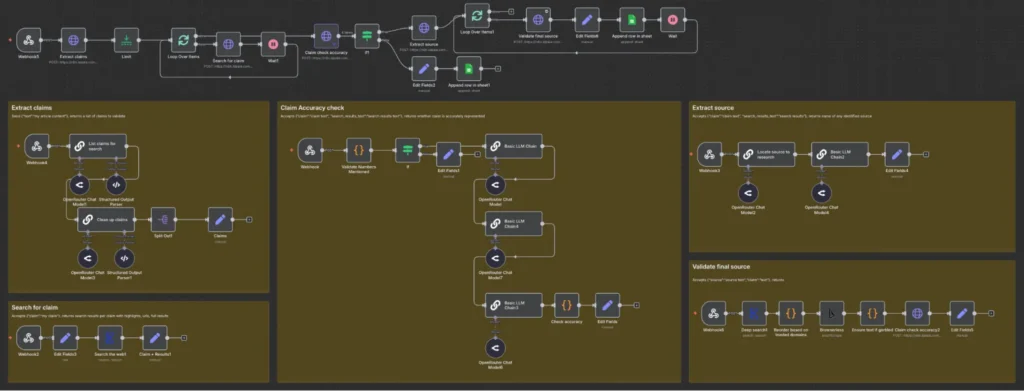
Task: Select the OpenRouter Chat Model3 sub-node
Action: coord(89,258)
